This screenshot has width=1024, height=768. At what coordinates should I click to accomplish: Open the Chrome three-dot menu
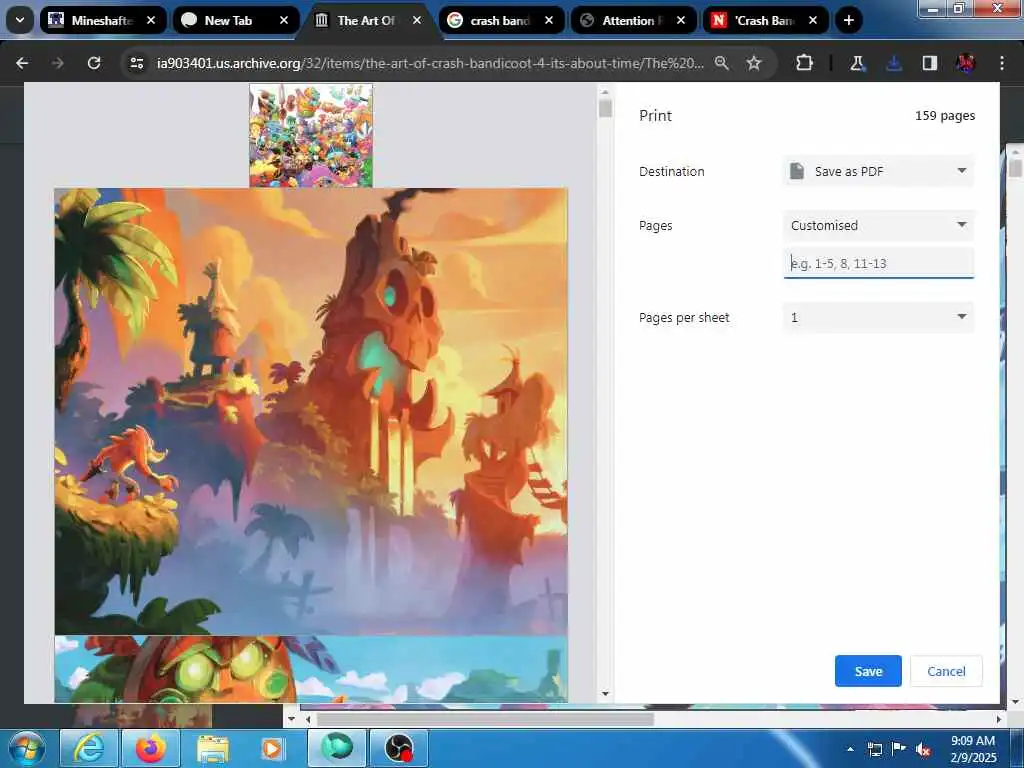click(x=1002, y=63)
